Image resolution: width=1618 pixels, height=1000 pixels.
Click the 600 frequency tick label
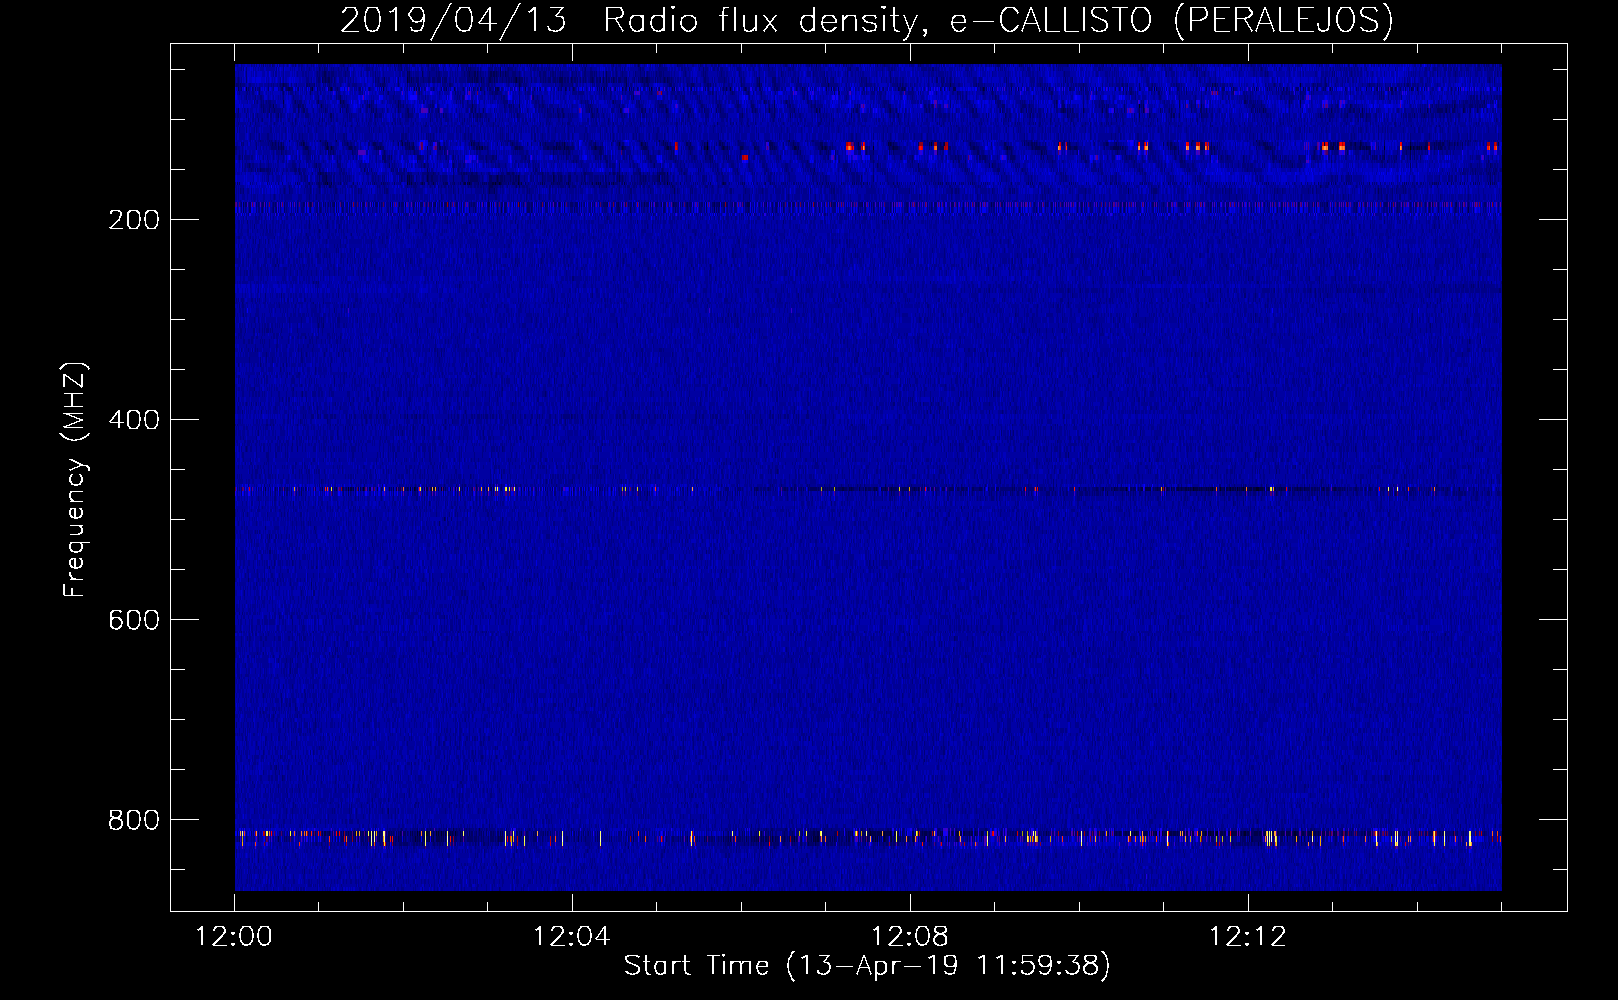[133, 620]
